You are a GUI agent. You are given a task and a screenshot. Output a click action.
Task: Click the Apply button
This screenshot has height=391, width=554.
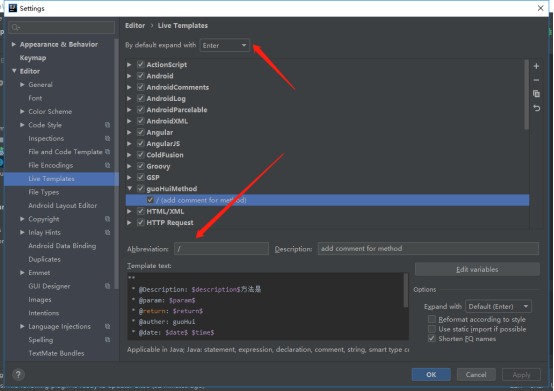(x=521, y=374)
